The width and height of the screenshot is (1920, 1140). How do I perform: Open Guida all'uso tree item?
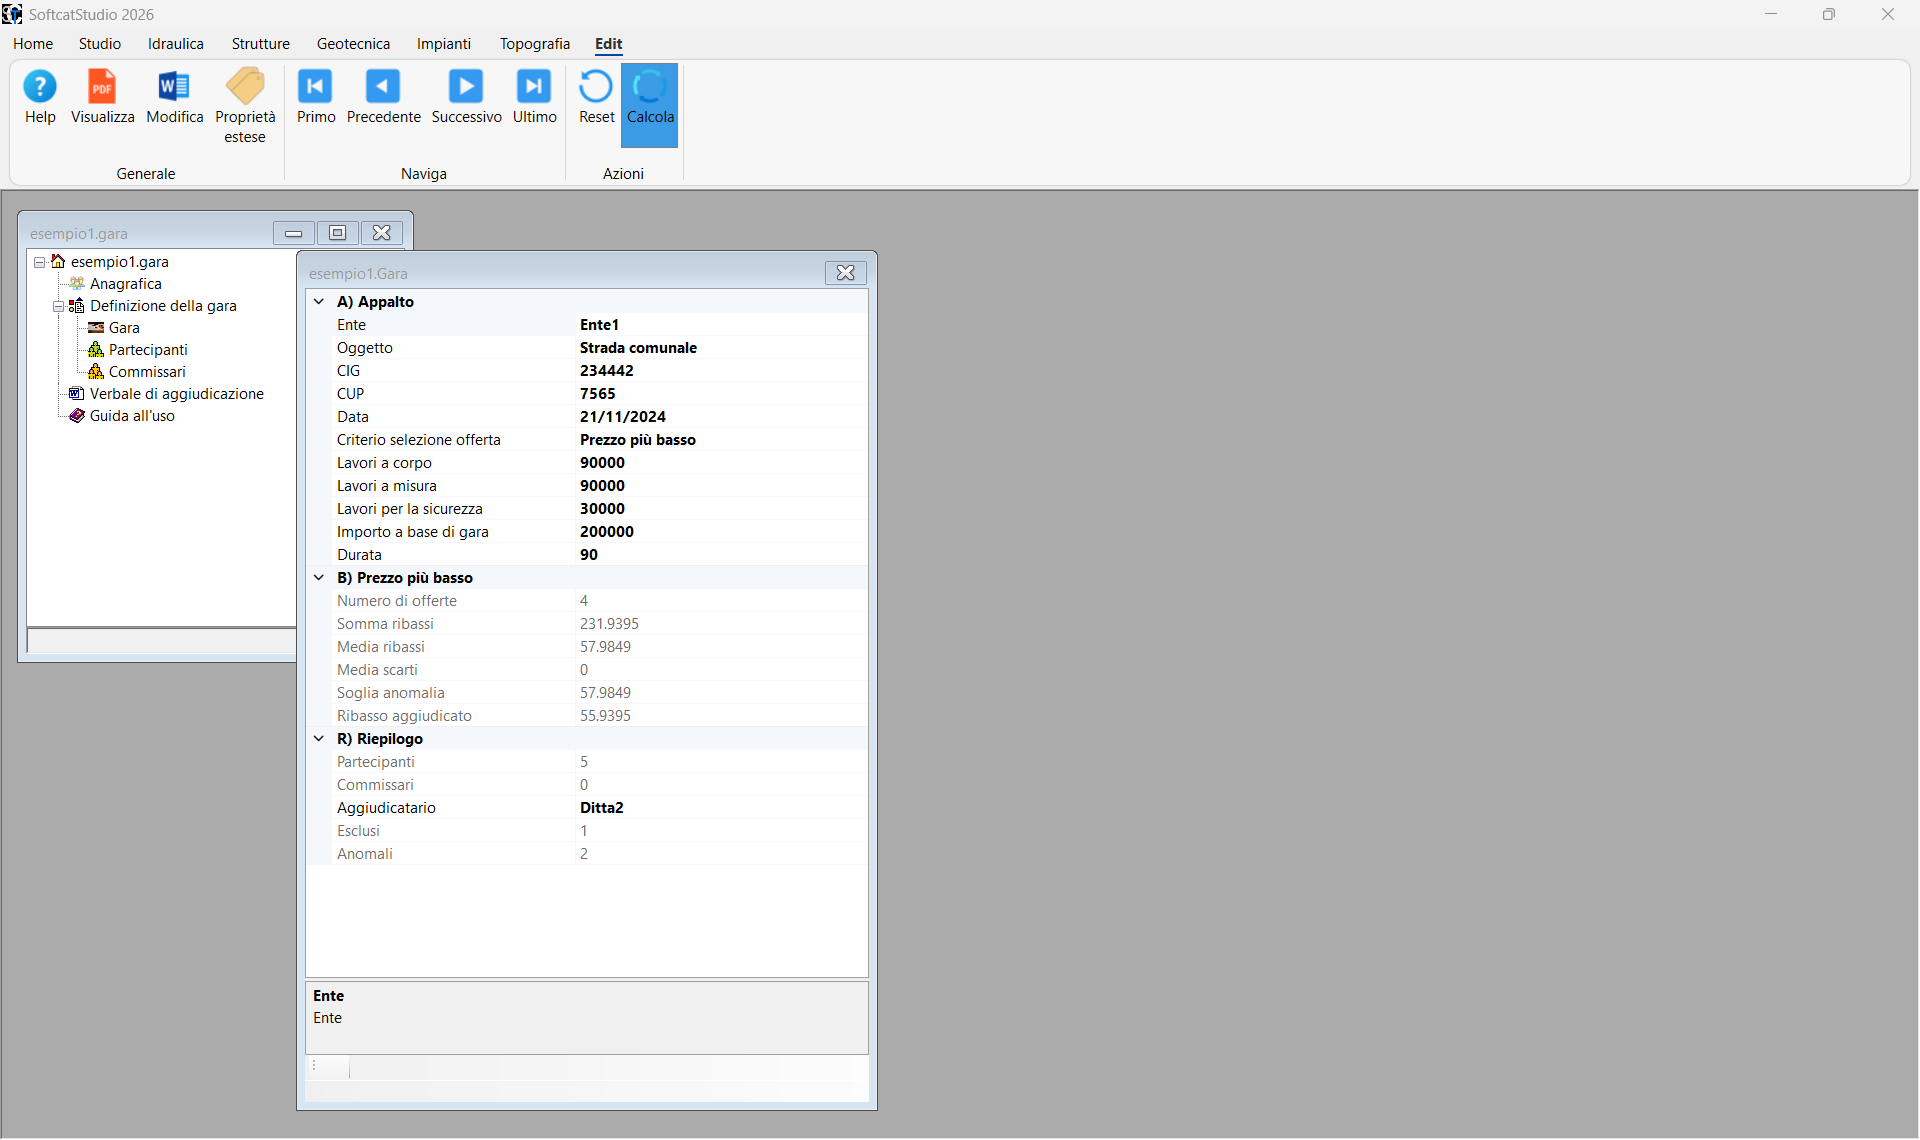click(132, 416)
